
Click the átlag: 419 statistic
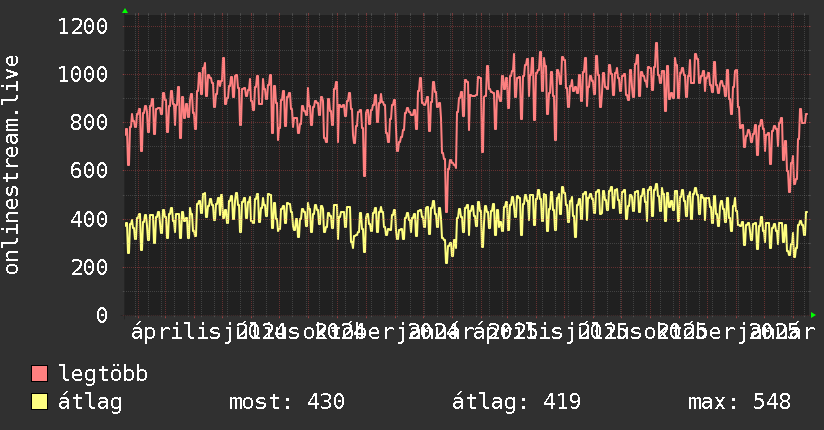pyautogui.click(x=517, y=402)
